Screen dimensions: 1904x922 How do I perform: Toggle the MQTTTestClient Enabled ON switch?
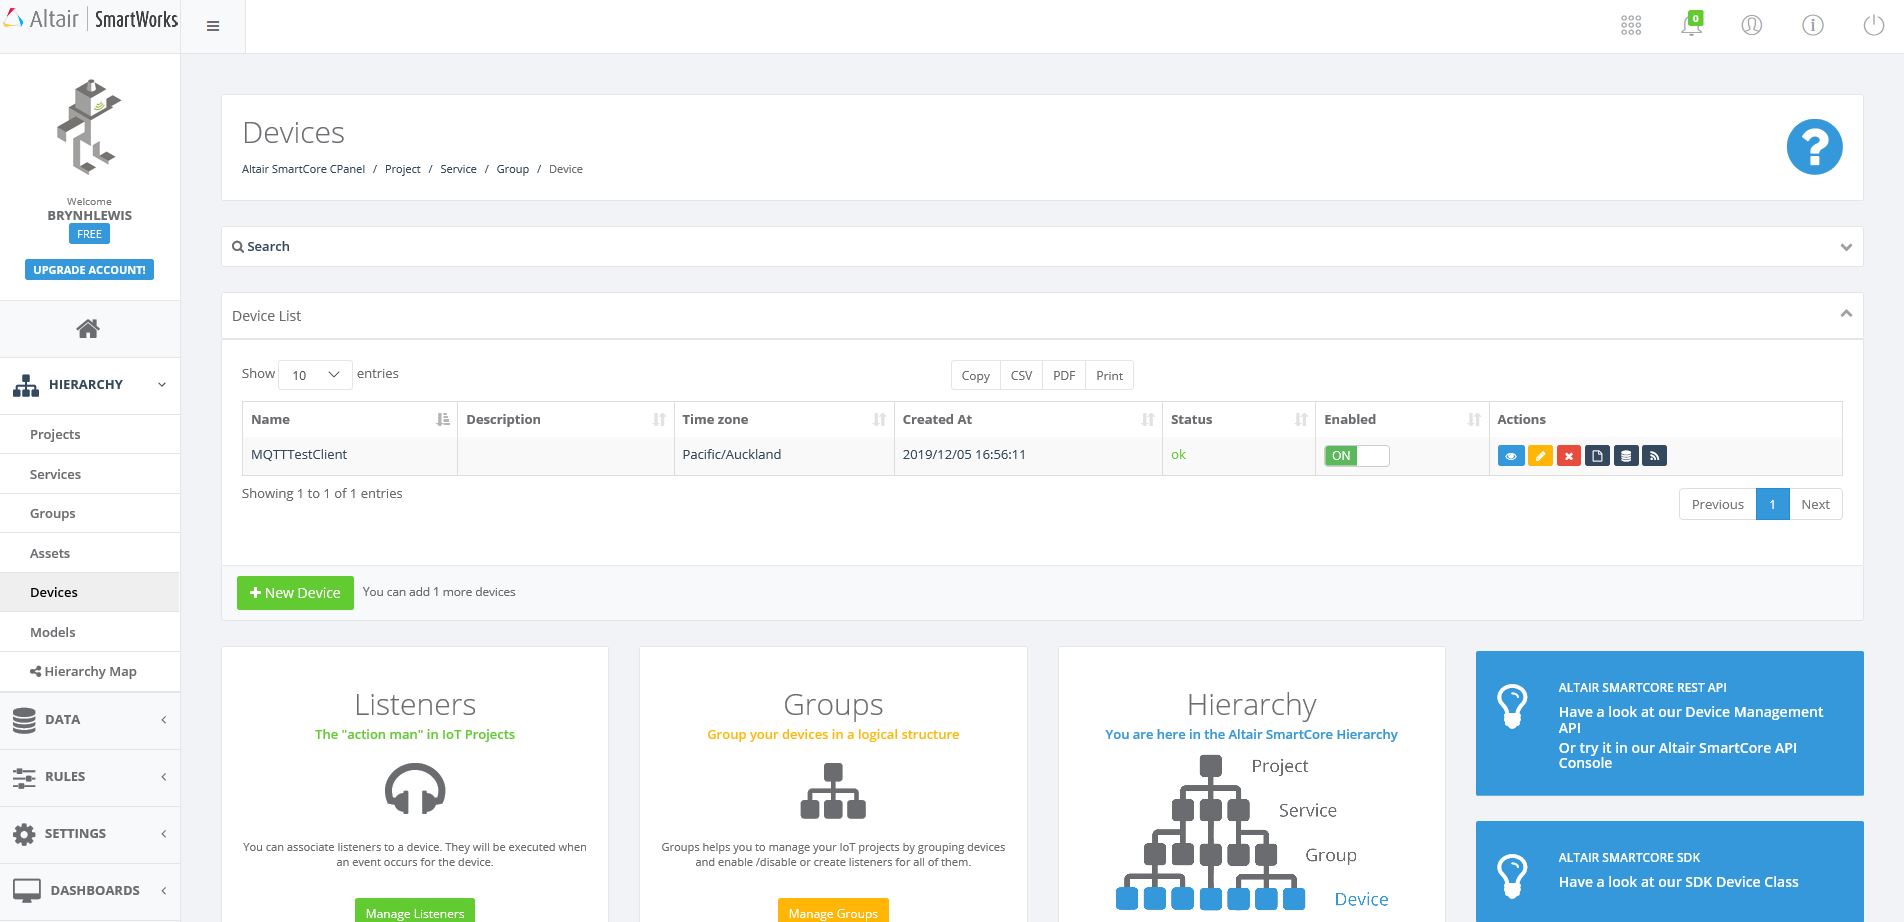(1356, 456)
